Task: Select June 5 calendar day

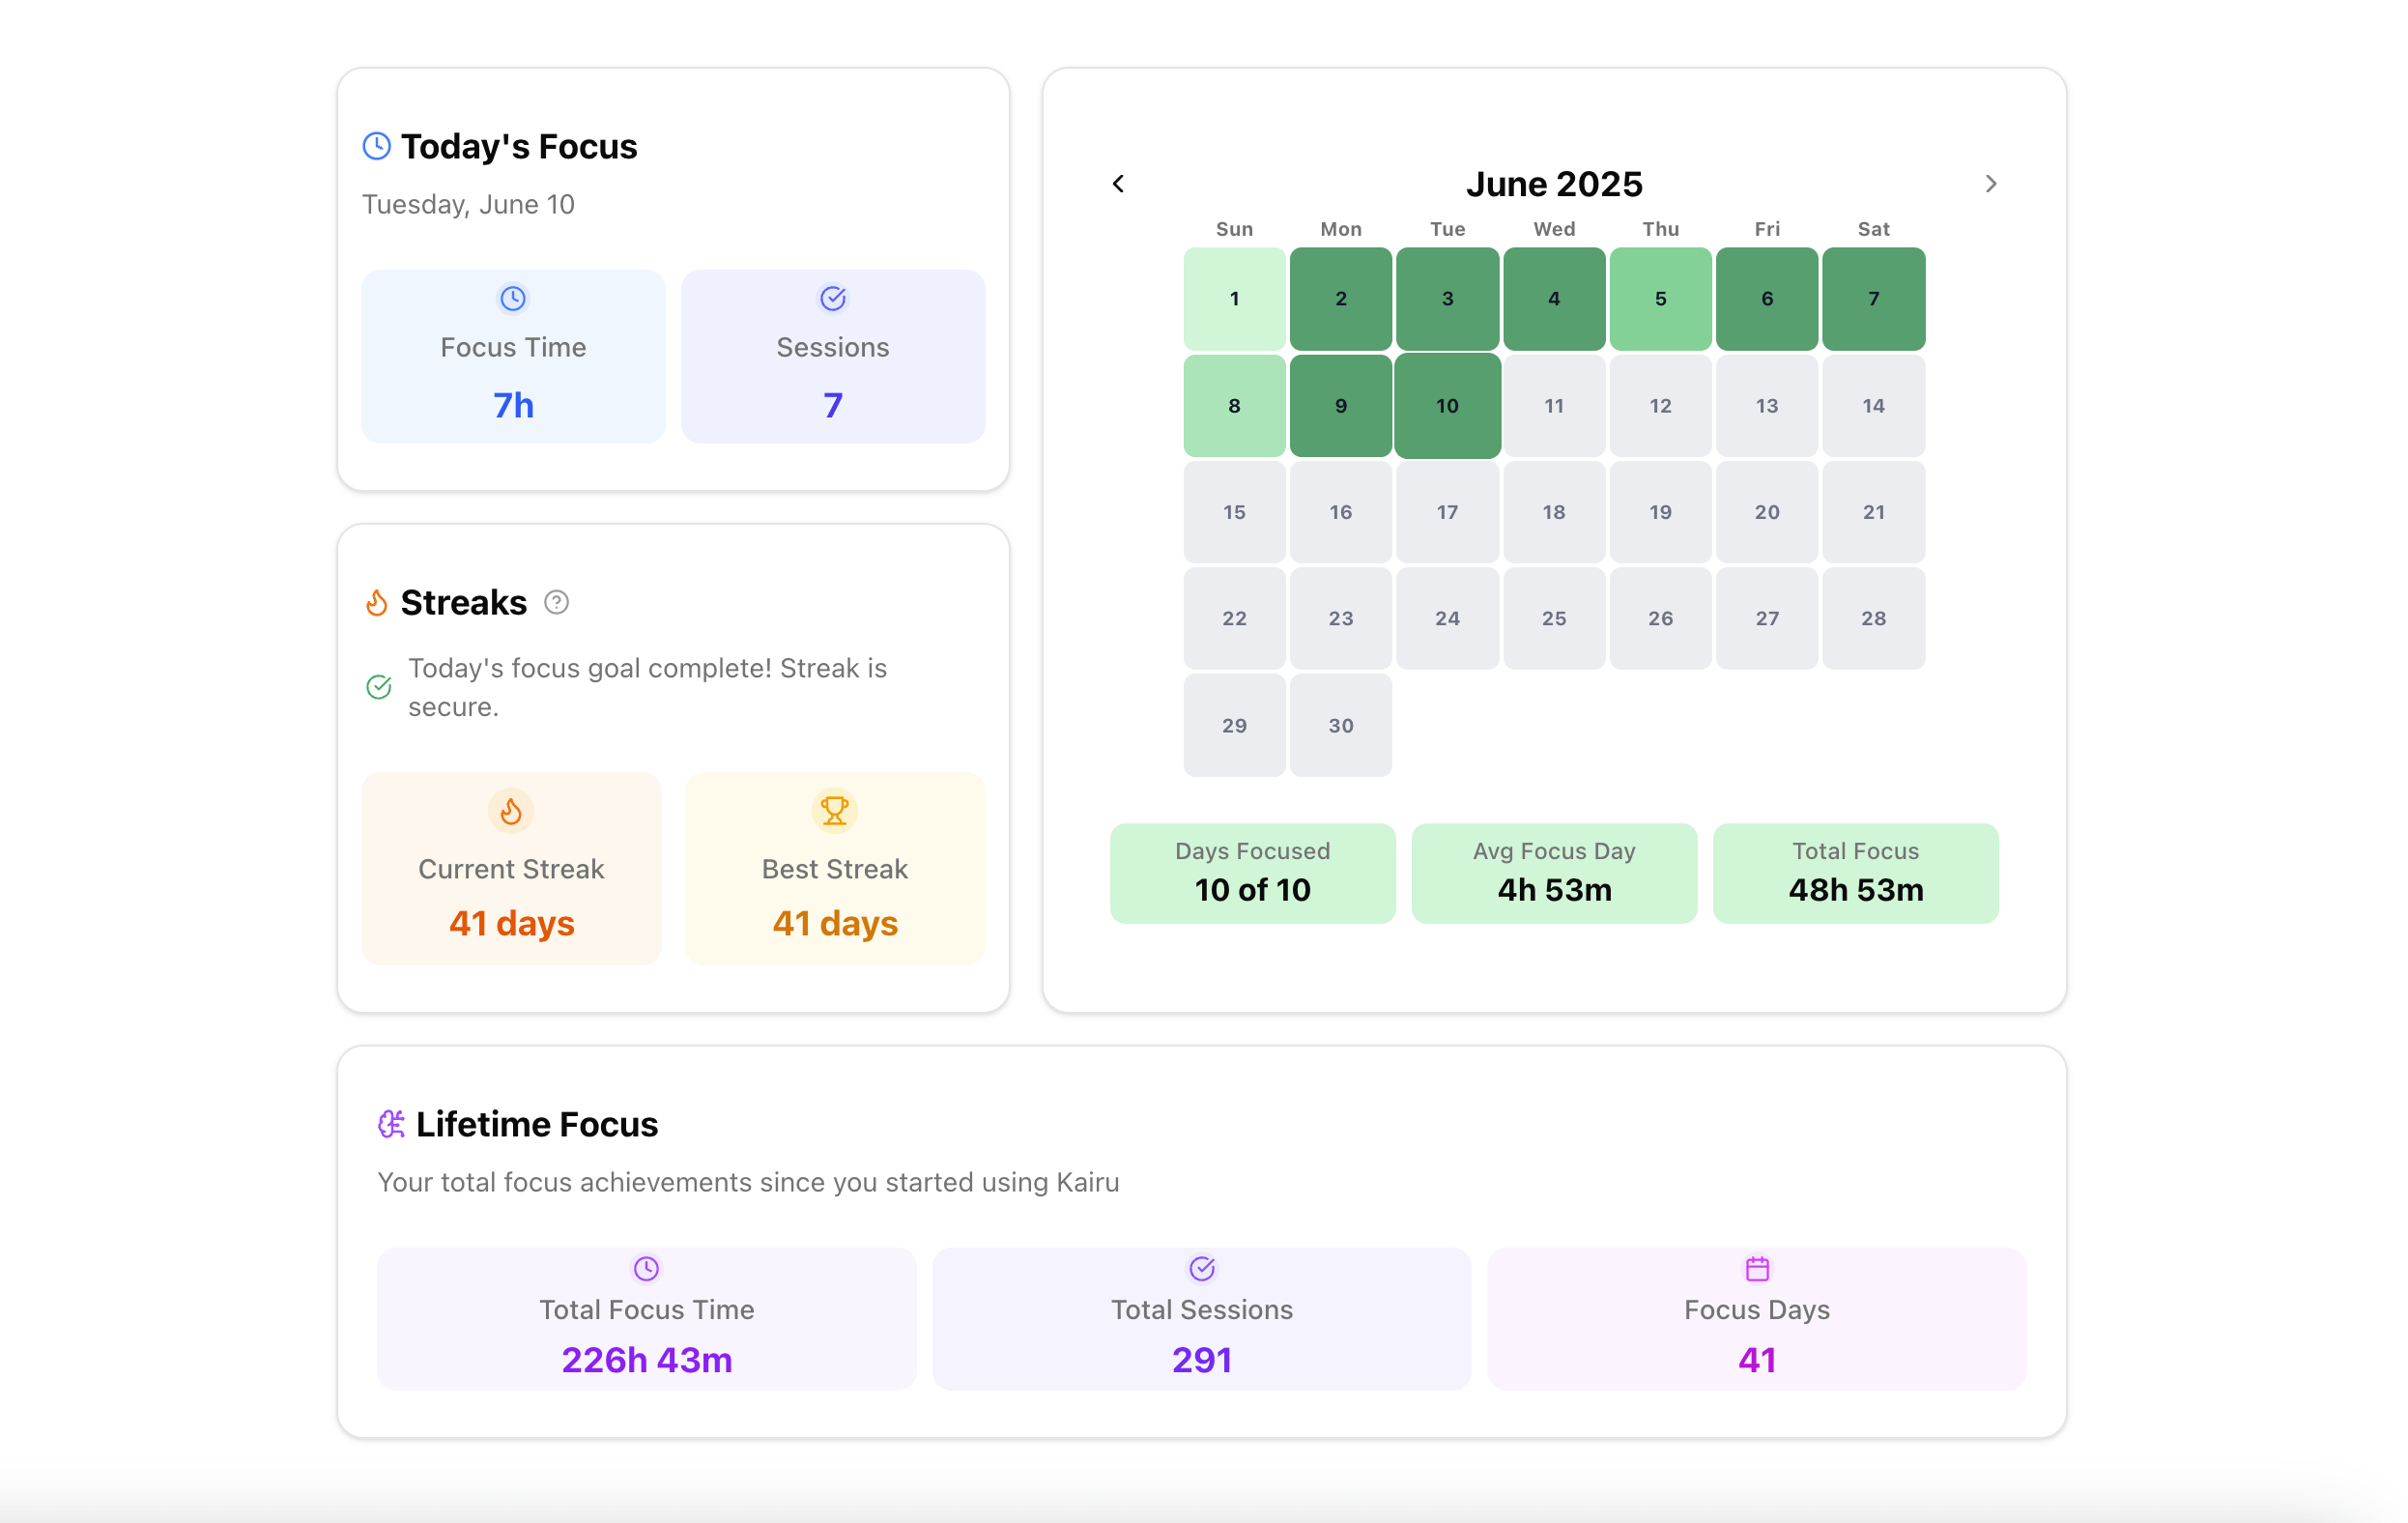Action: pos(1660,298)
